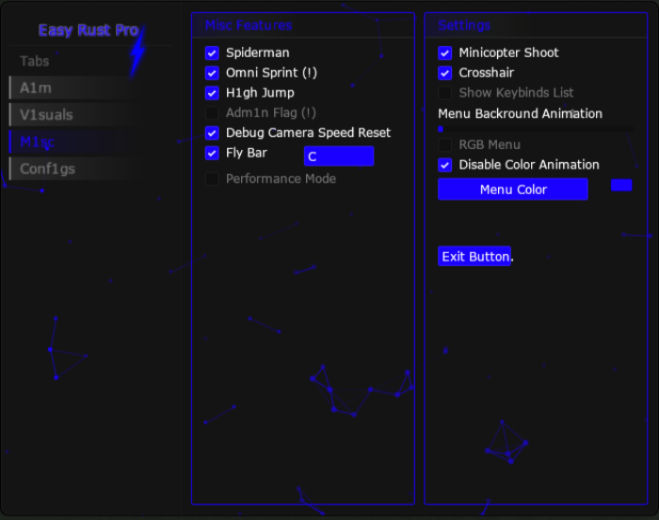
Task: Disable the H1gh Jump checkbox
Action: (x=212, y=93)
